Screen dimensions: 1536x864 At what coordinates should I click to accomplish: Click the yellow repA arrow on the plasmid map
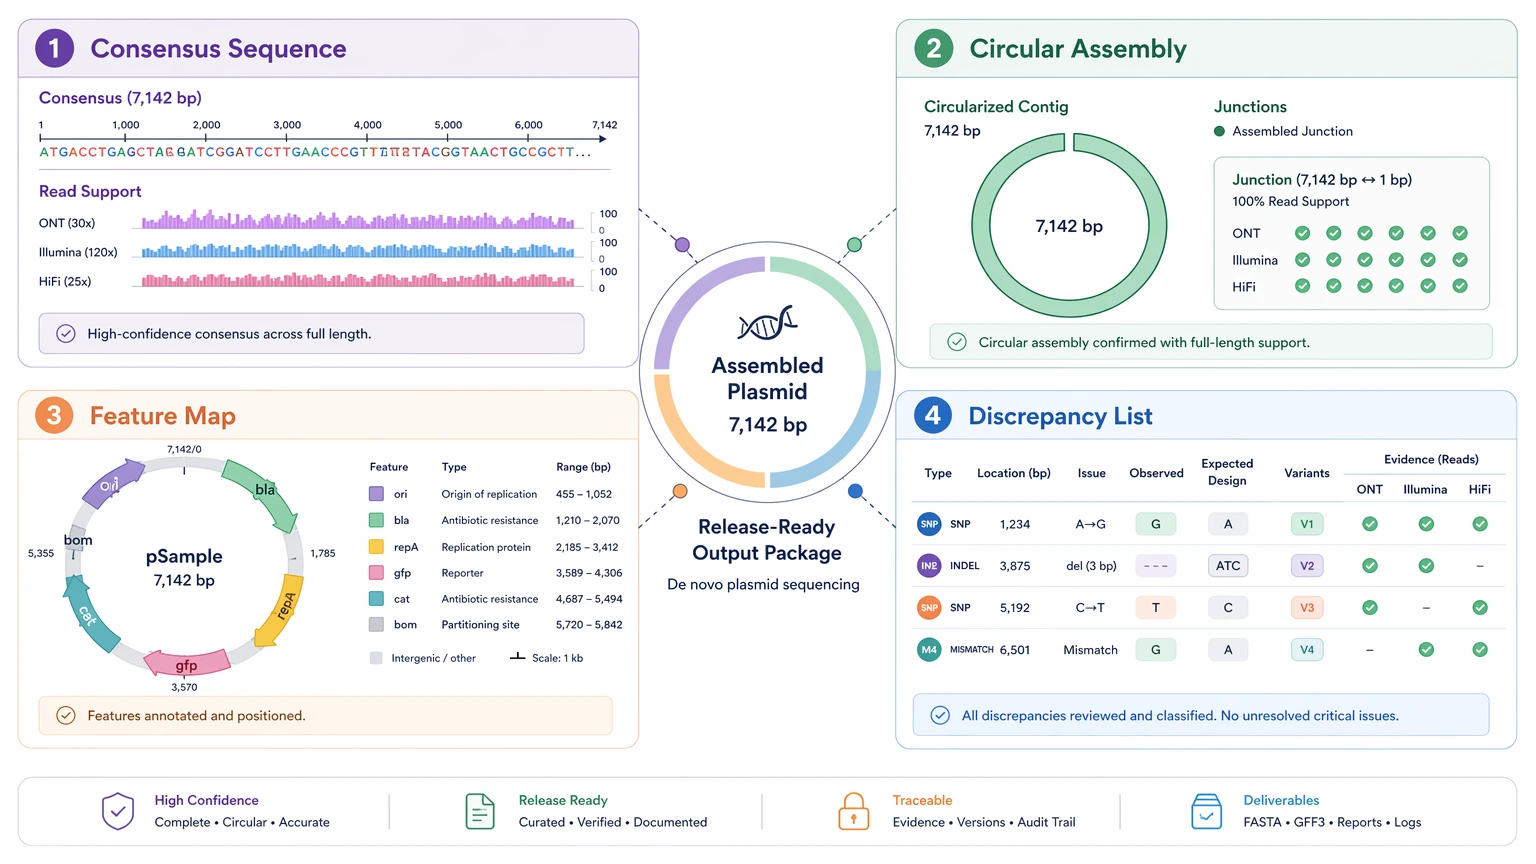coord(281,611)
